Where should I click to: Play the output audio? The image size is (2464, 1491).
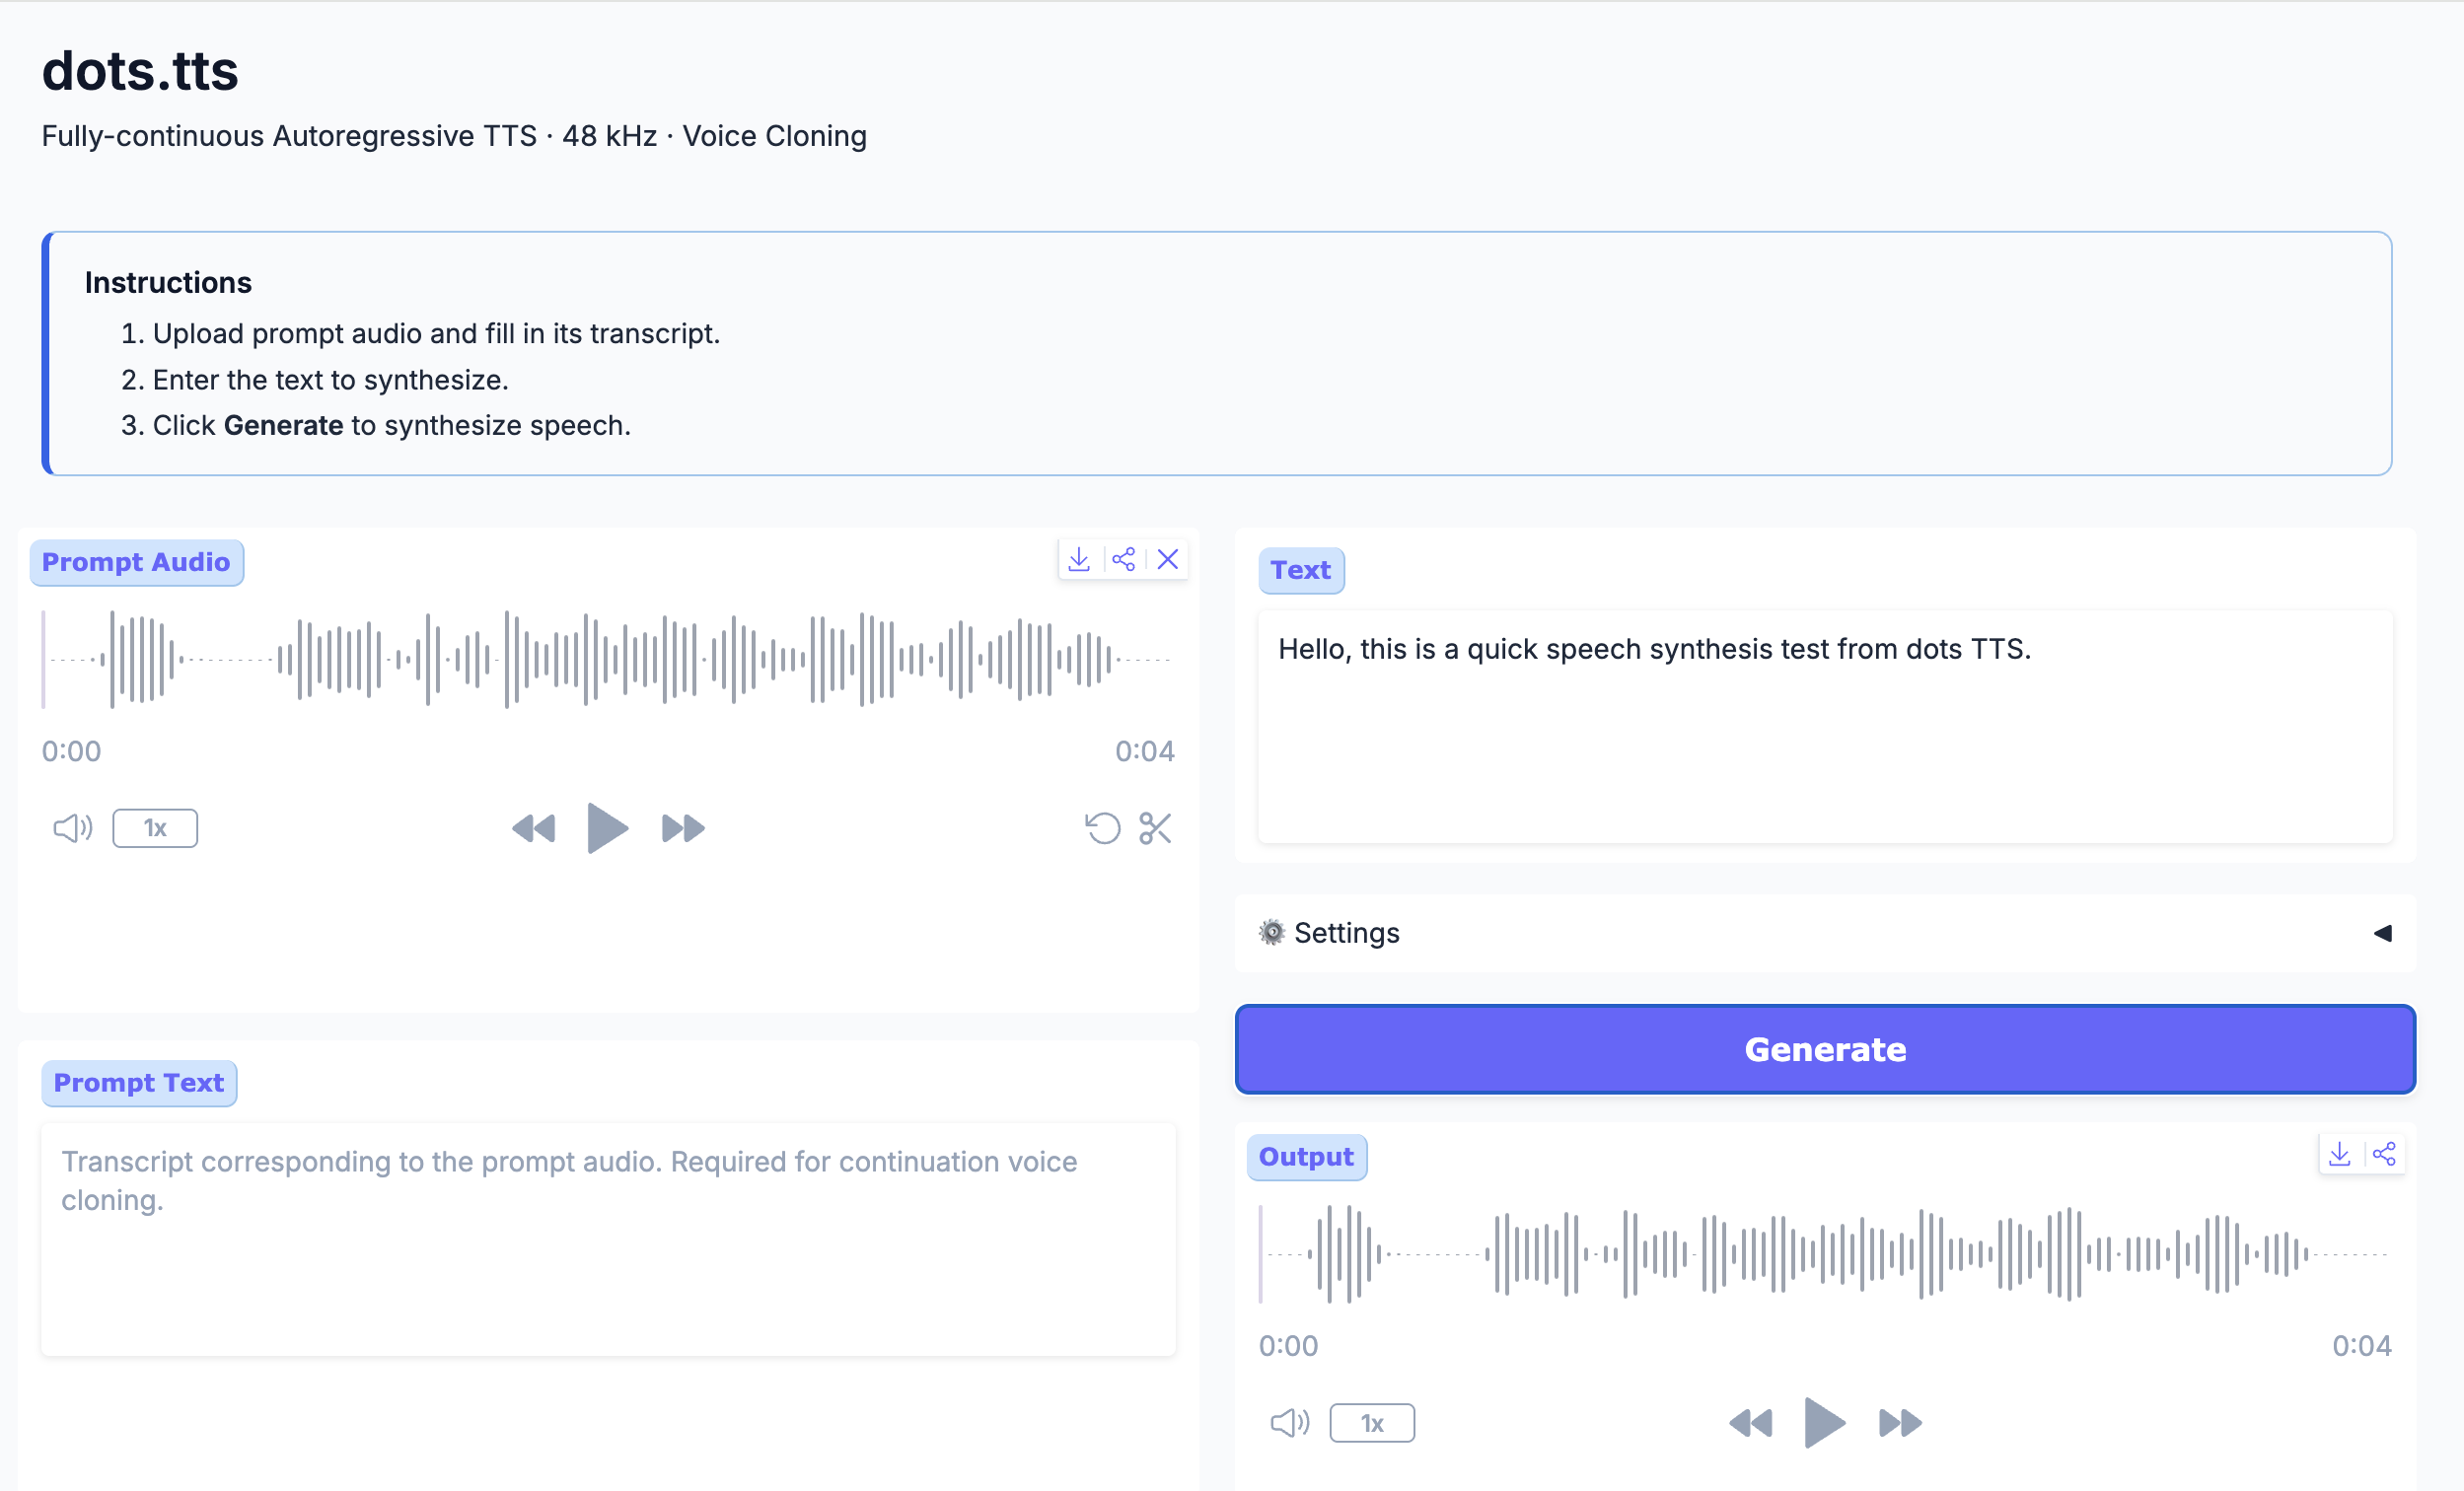tap(1824, 1422)
